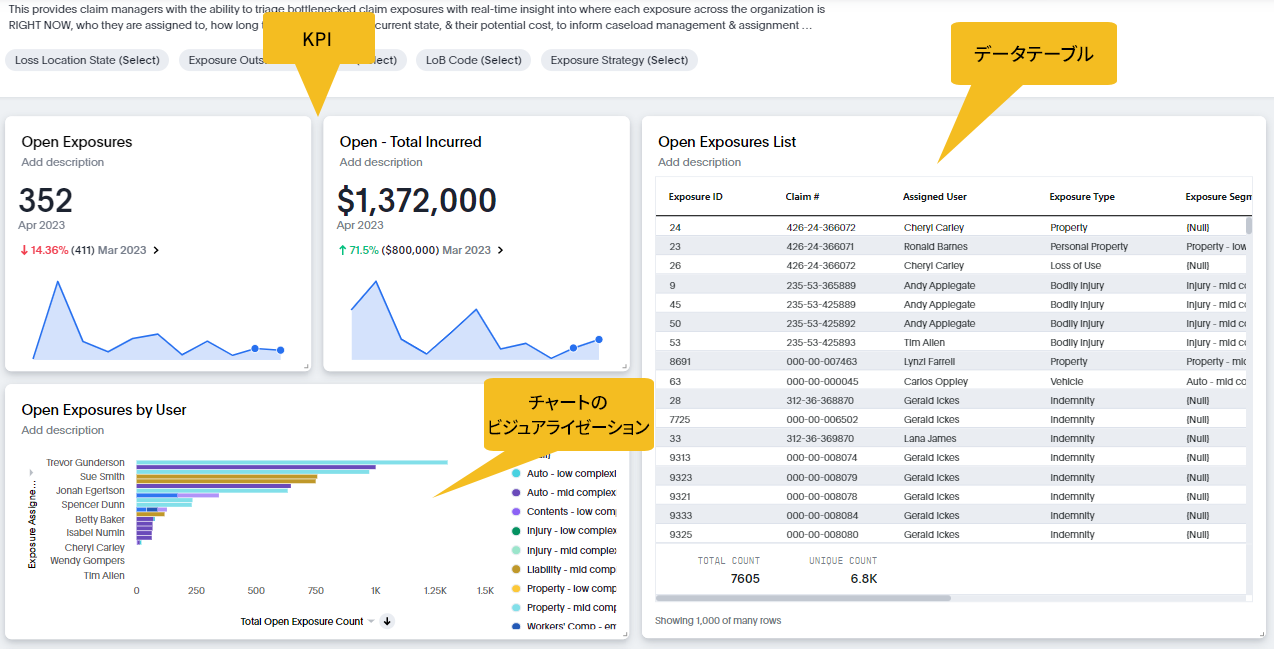Expand comparison chevron in Open - Total Incurred KPI
This screenshot has height=649, width=1274.
pyautogui.click(x=500, y=250)
